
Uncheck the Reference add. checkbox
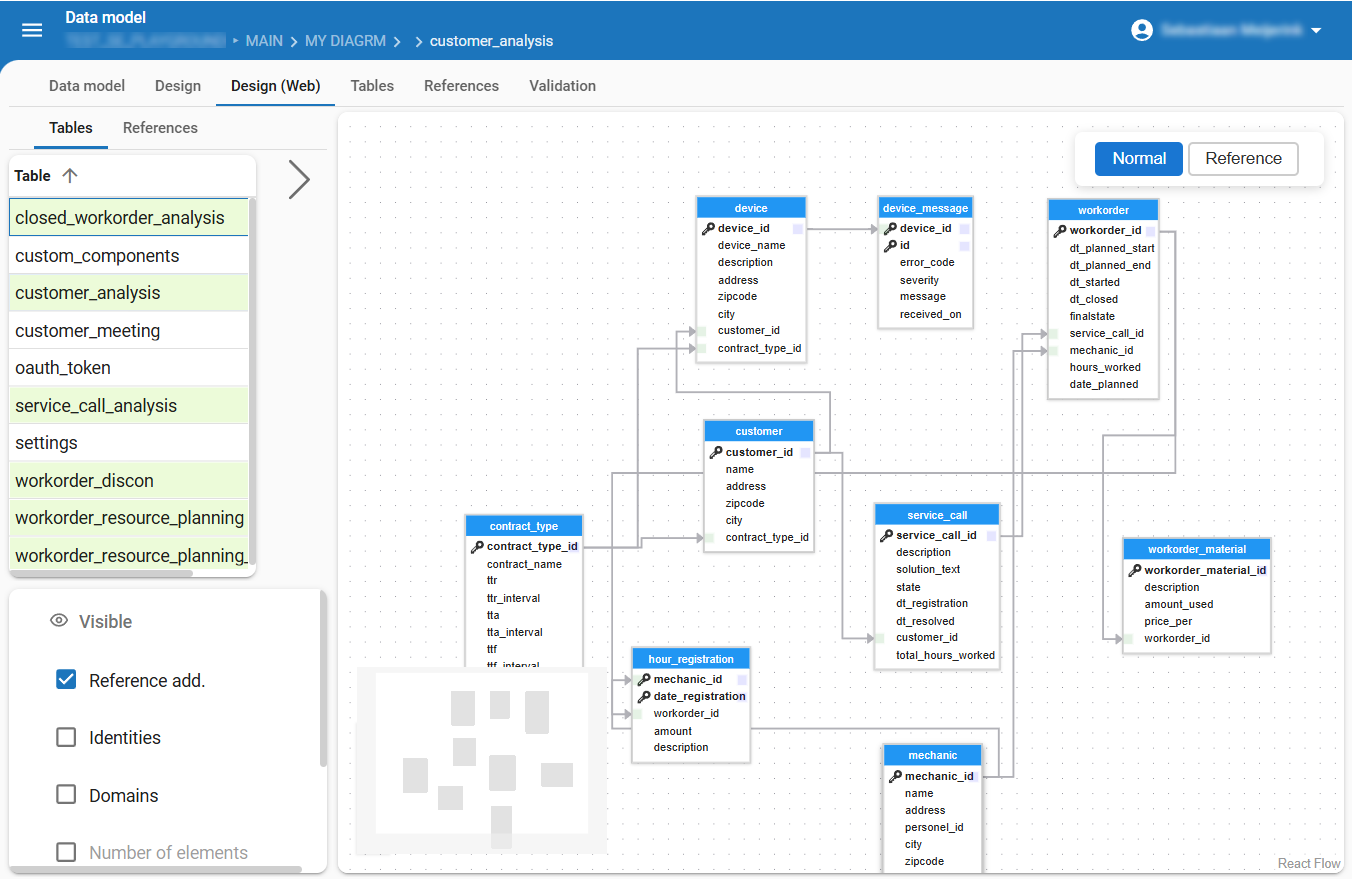pyautogui.click(x=66, y=680)
